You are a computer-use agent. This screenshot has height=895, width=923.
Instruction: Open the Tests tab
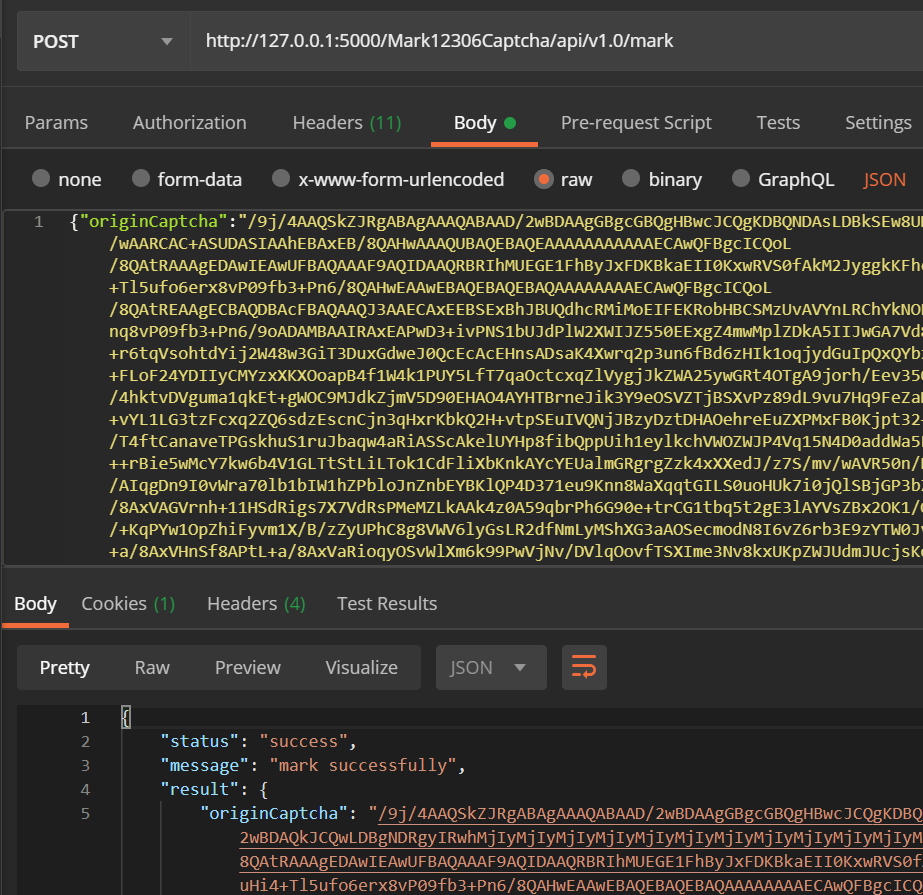(x=778, y=123)
